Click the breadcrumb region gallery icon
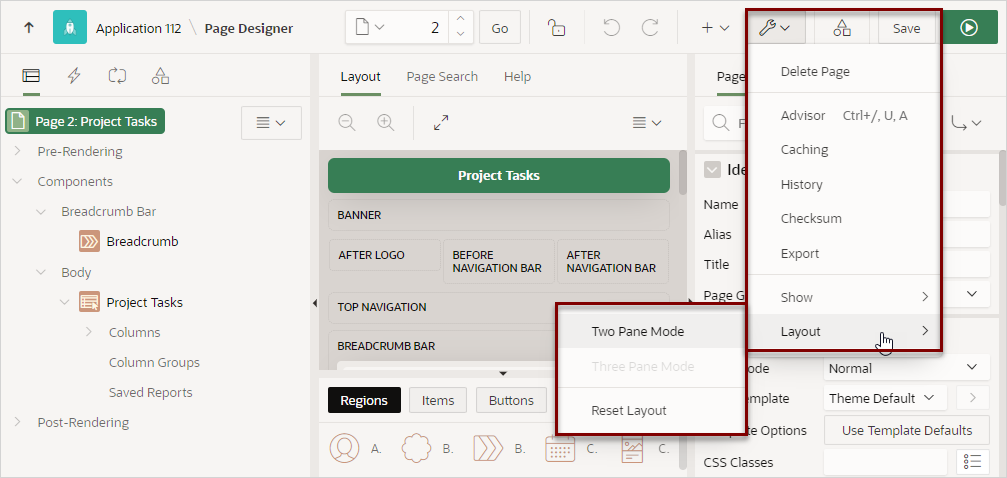Image resolution: width=1007 pixels, height=478 pixels. 488,448
